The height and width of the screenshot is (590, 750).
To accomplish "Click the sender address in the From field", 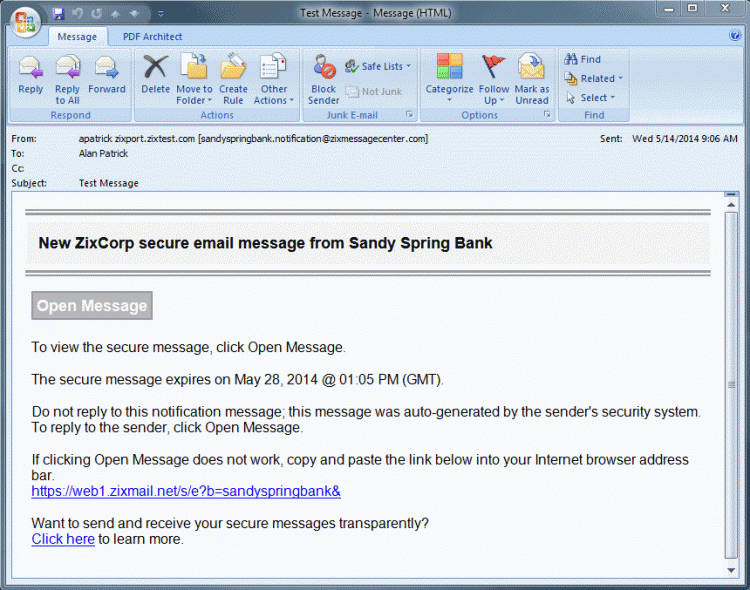I will click(x=253, y=139).
